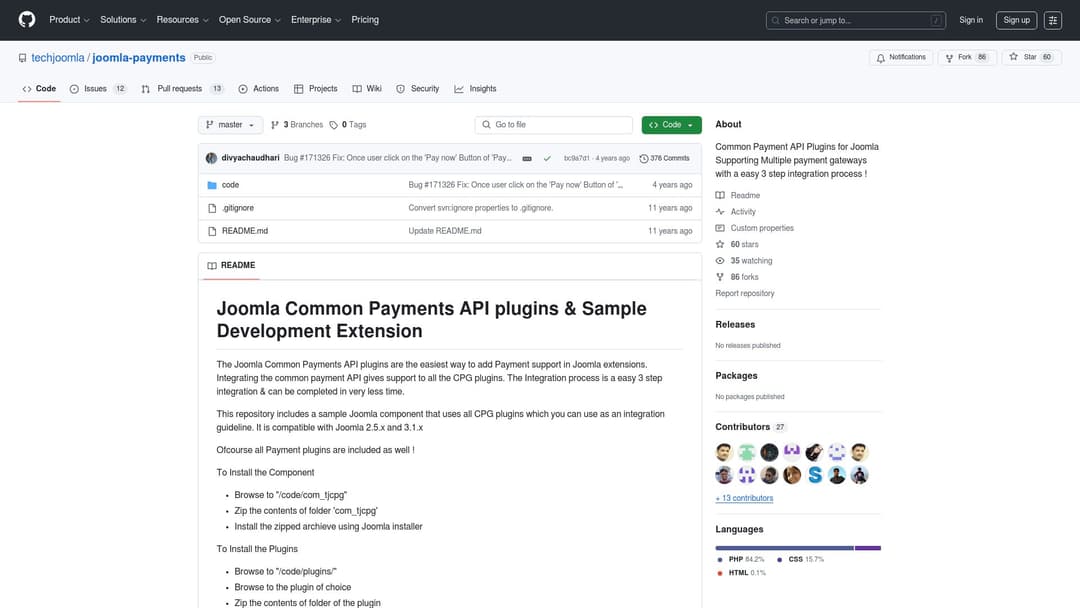Expand the commit message ellipsis button

coord(527,158)
